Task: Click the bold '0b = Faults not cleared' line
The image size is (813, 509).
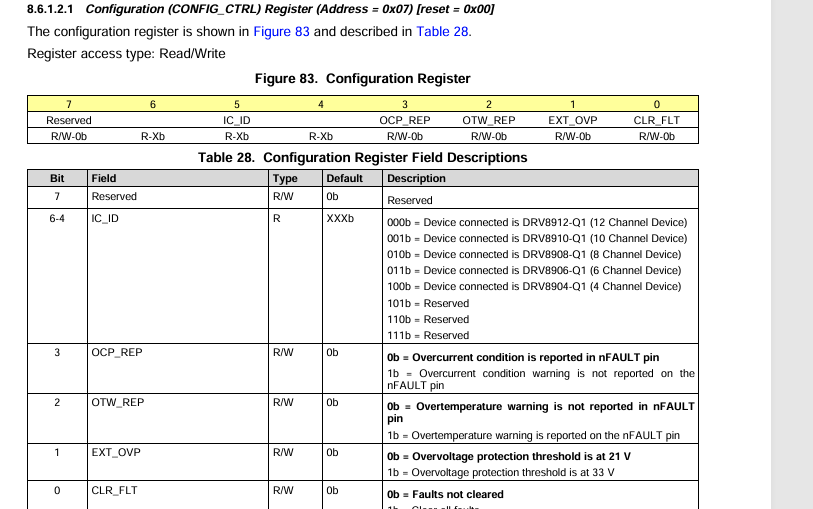Action: (x=445, y=494)
